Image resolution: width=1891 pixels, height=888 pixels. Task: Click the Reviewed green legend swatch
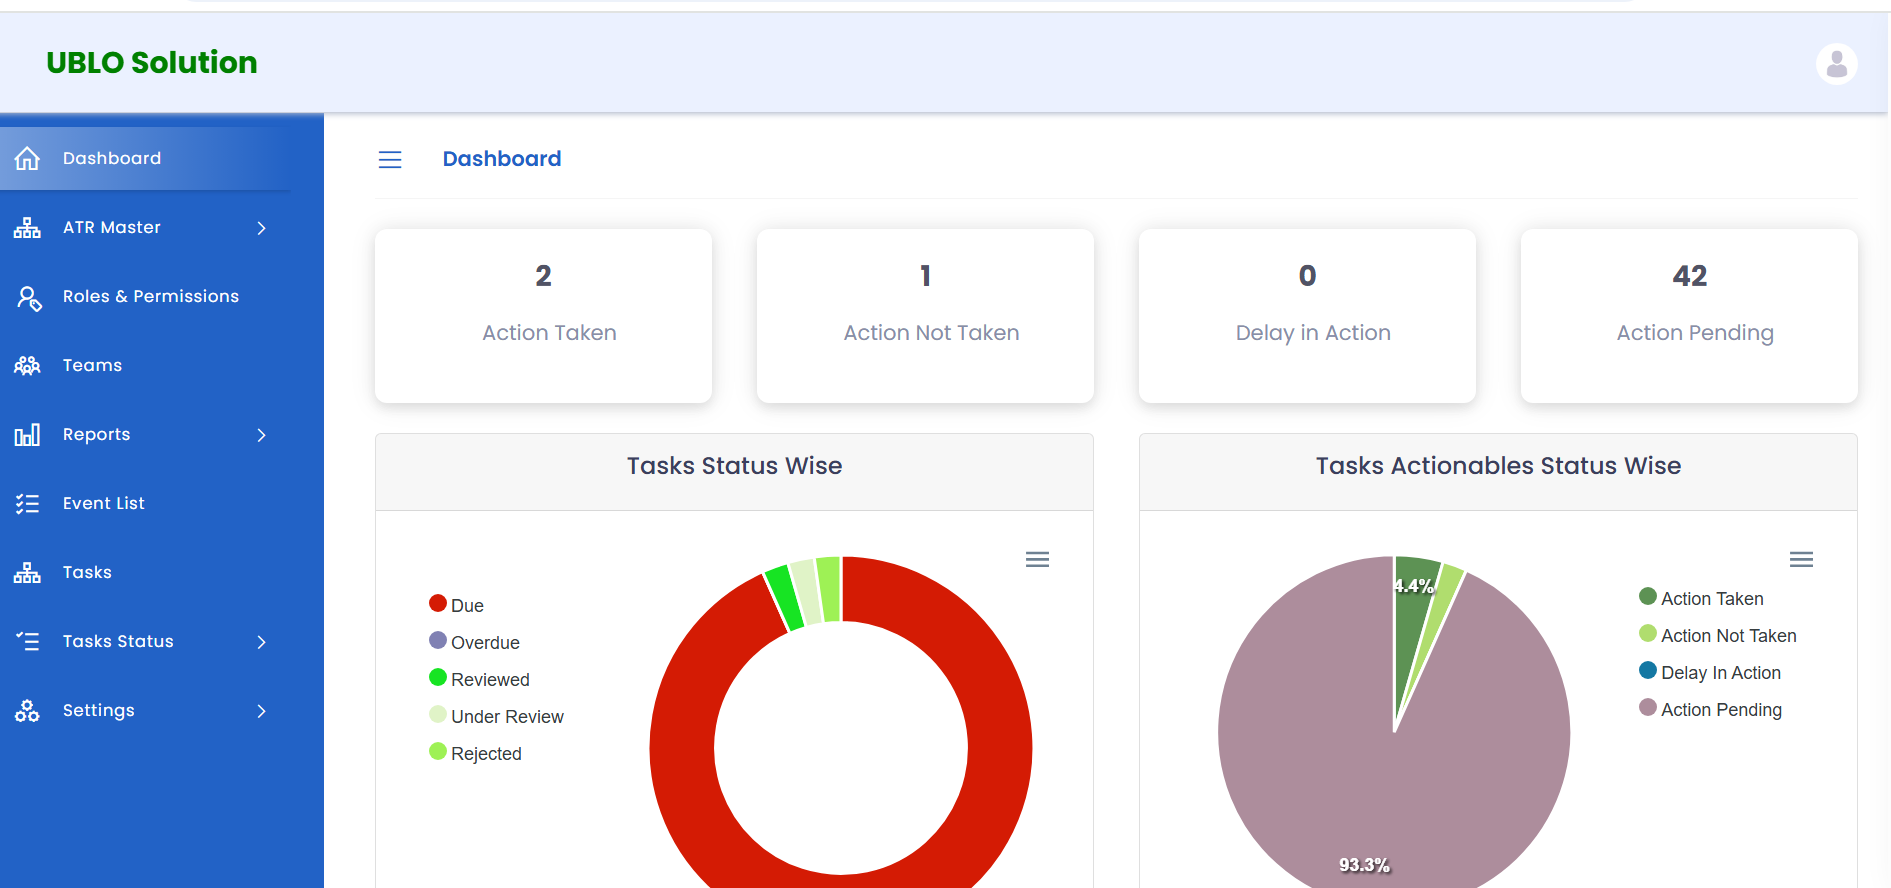coord(438,678)
